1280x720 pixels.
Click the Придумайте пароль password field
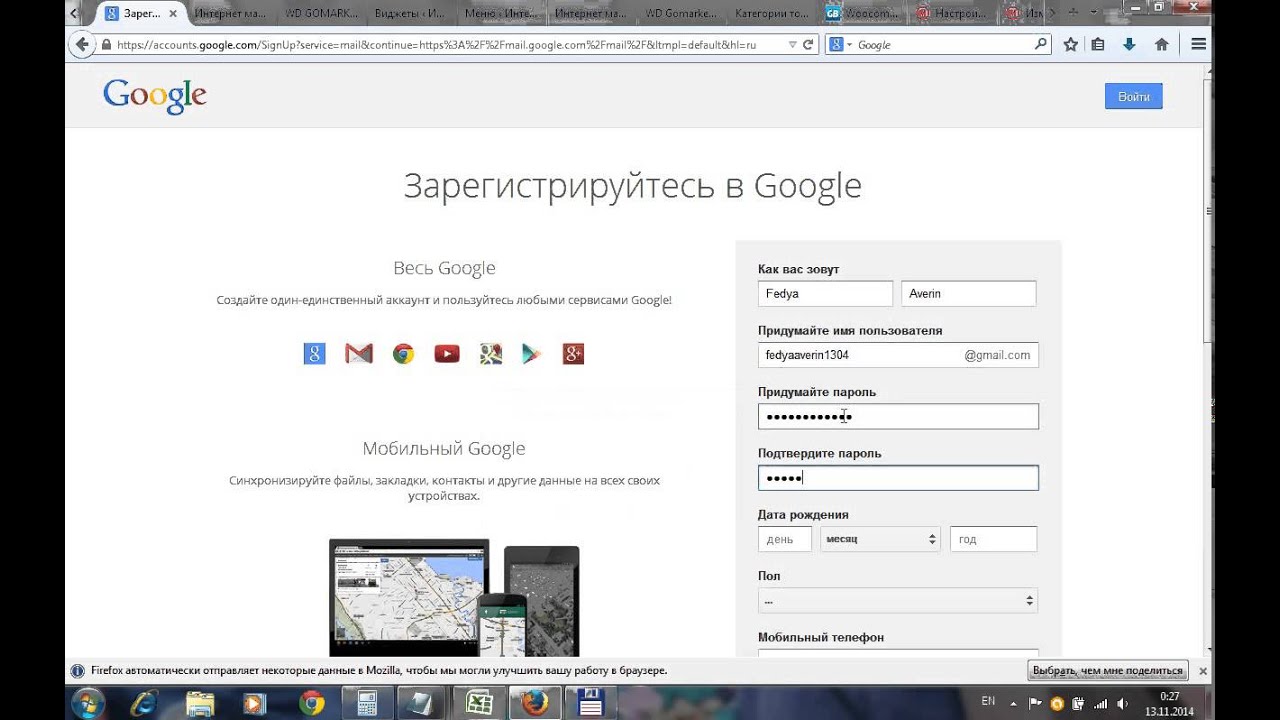tap(898, 416)
